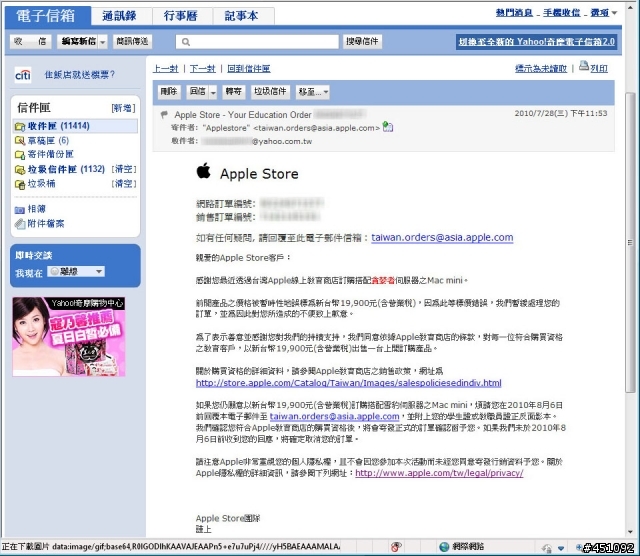The image size is (640, 556).
Task: Click the 垃圾信件匣 spam folder icon
Action: click(20, 169)
